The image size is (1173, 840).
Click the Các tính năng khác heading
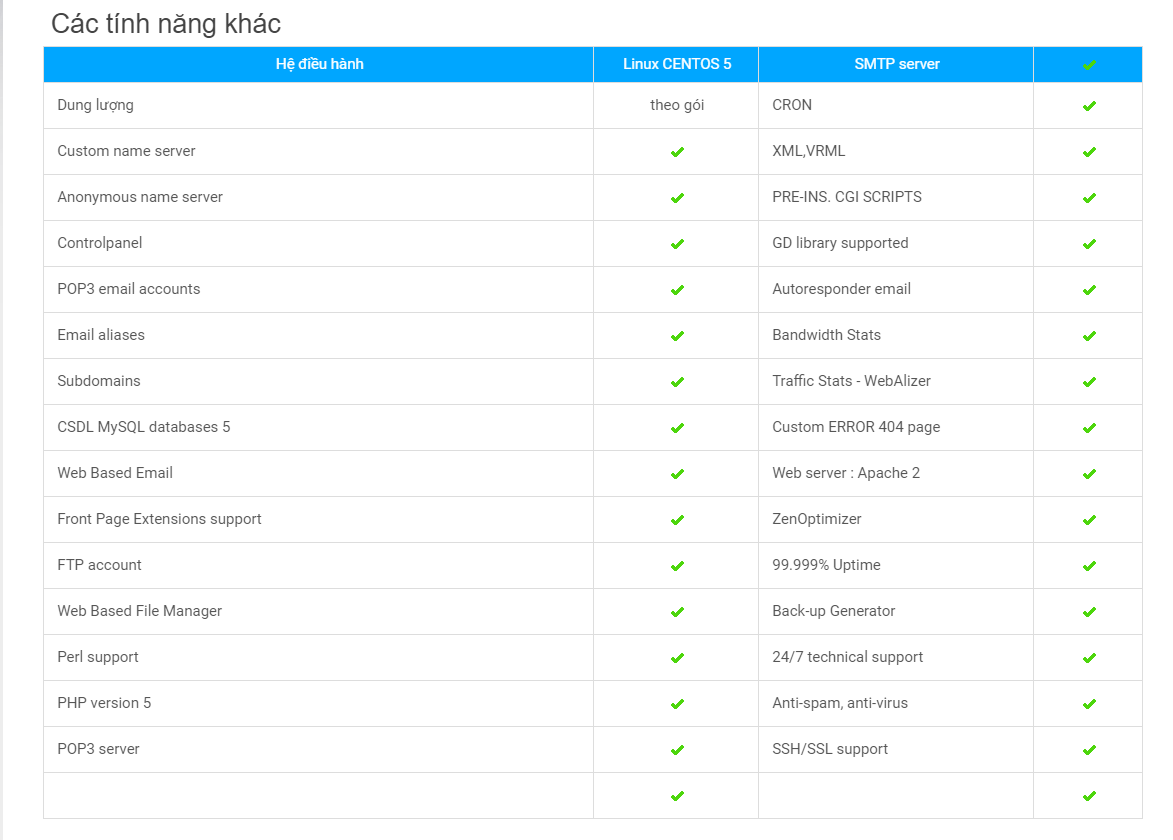coord(166,23)
